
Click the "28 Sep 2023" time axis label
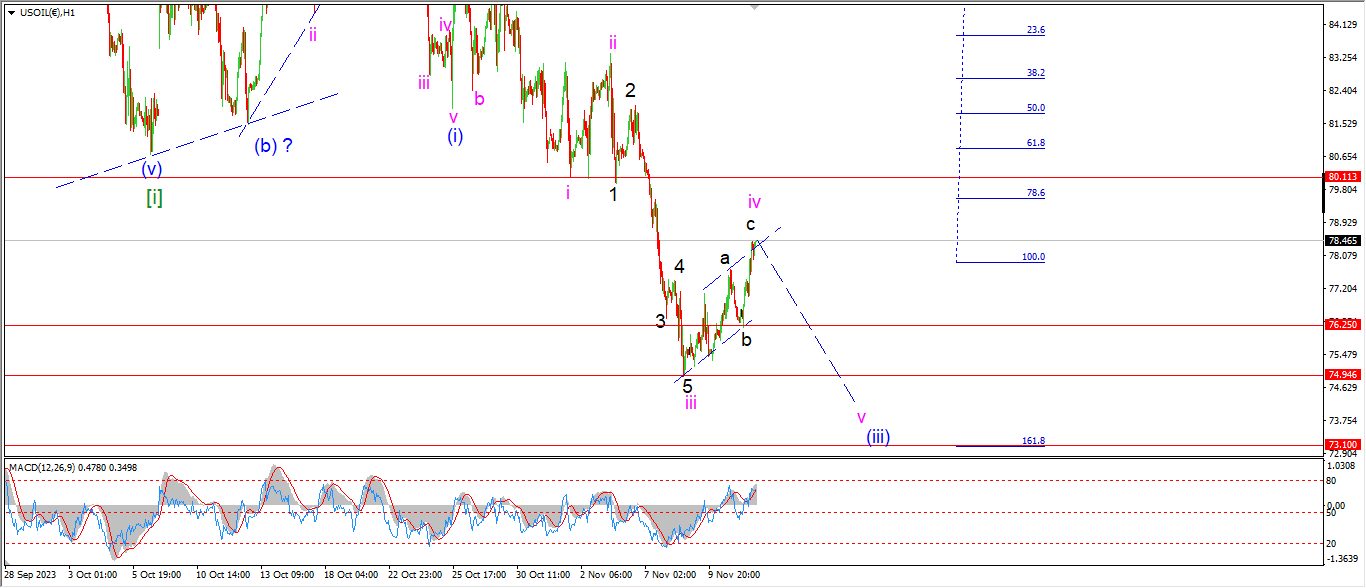pyautogui.click(x=29, y=575)
